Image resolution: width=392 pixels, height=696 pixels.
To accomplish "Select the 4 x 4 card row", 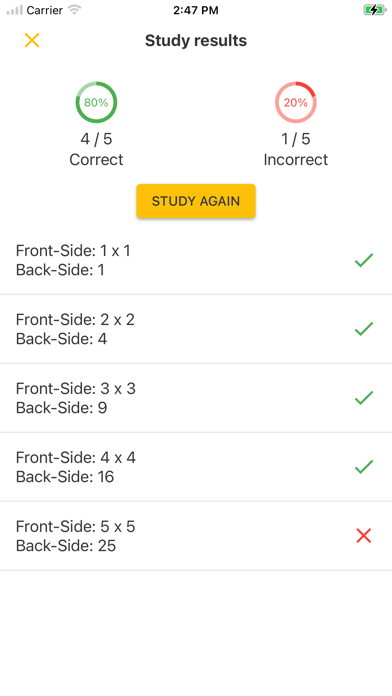I will click(196, 467).
